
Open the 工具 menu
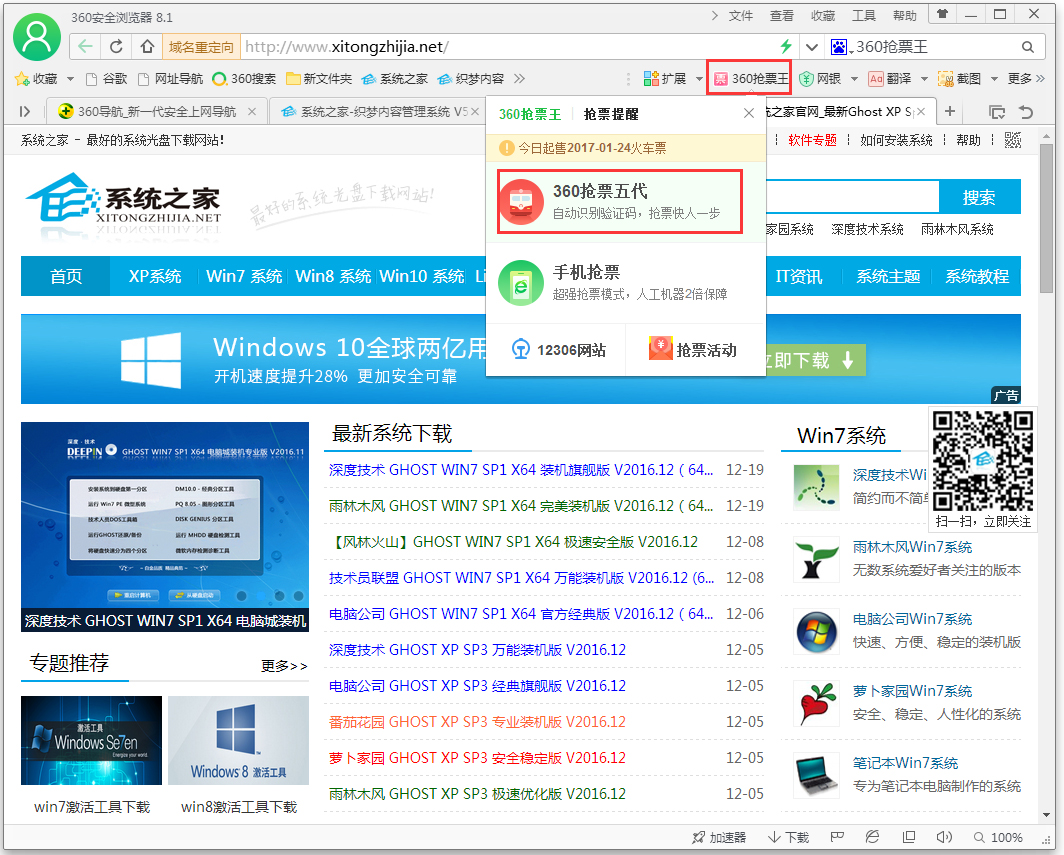(x=863, y=16)
